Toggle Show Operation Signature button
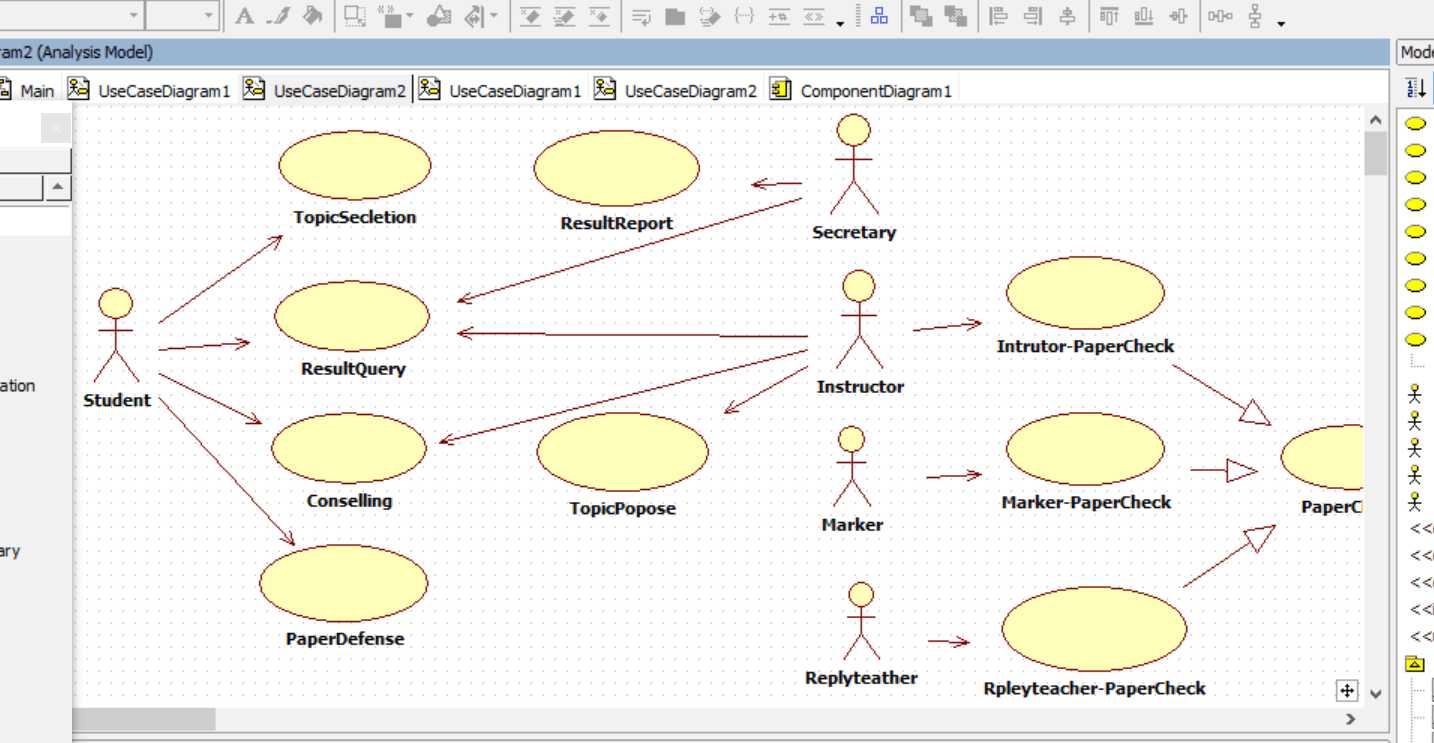Image resolution: width=1434 pixels, height=743 pixels. 709,16
